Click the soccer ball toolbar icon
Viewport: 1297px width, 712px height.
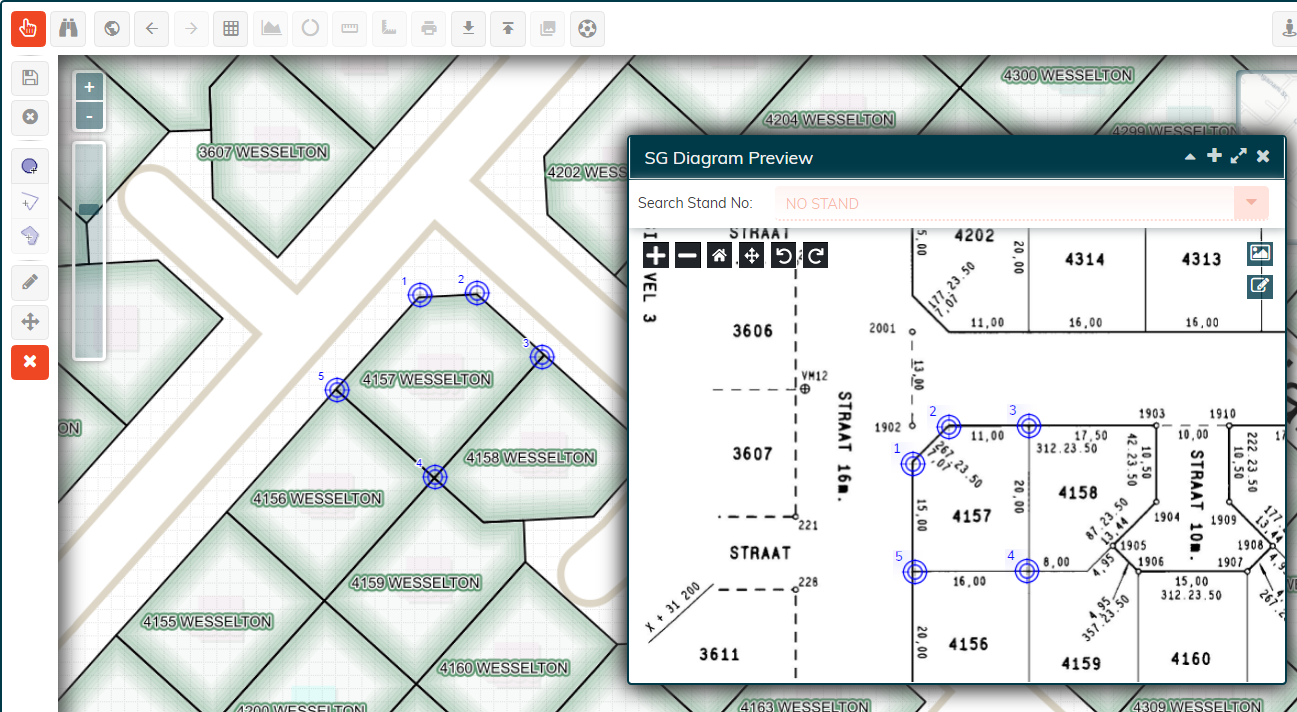[587, 29]
